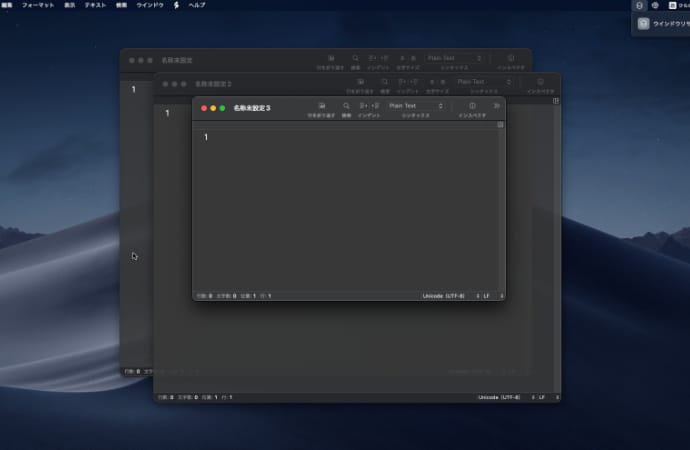Click the search magnifier in 名称未設定 3 toolbar
Screen dimensions: 690x450
pyautogui.click(x=346, y=106)
